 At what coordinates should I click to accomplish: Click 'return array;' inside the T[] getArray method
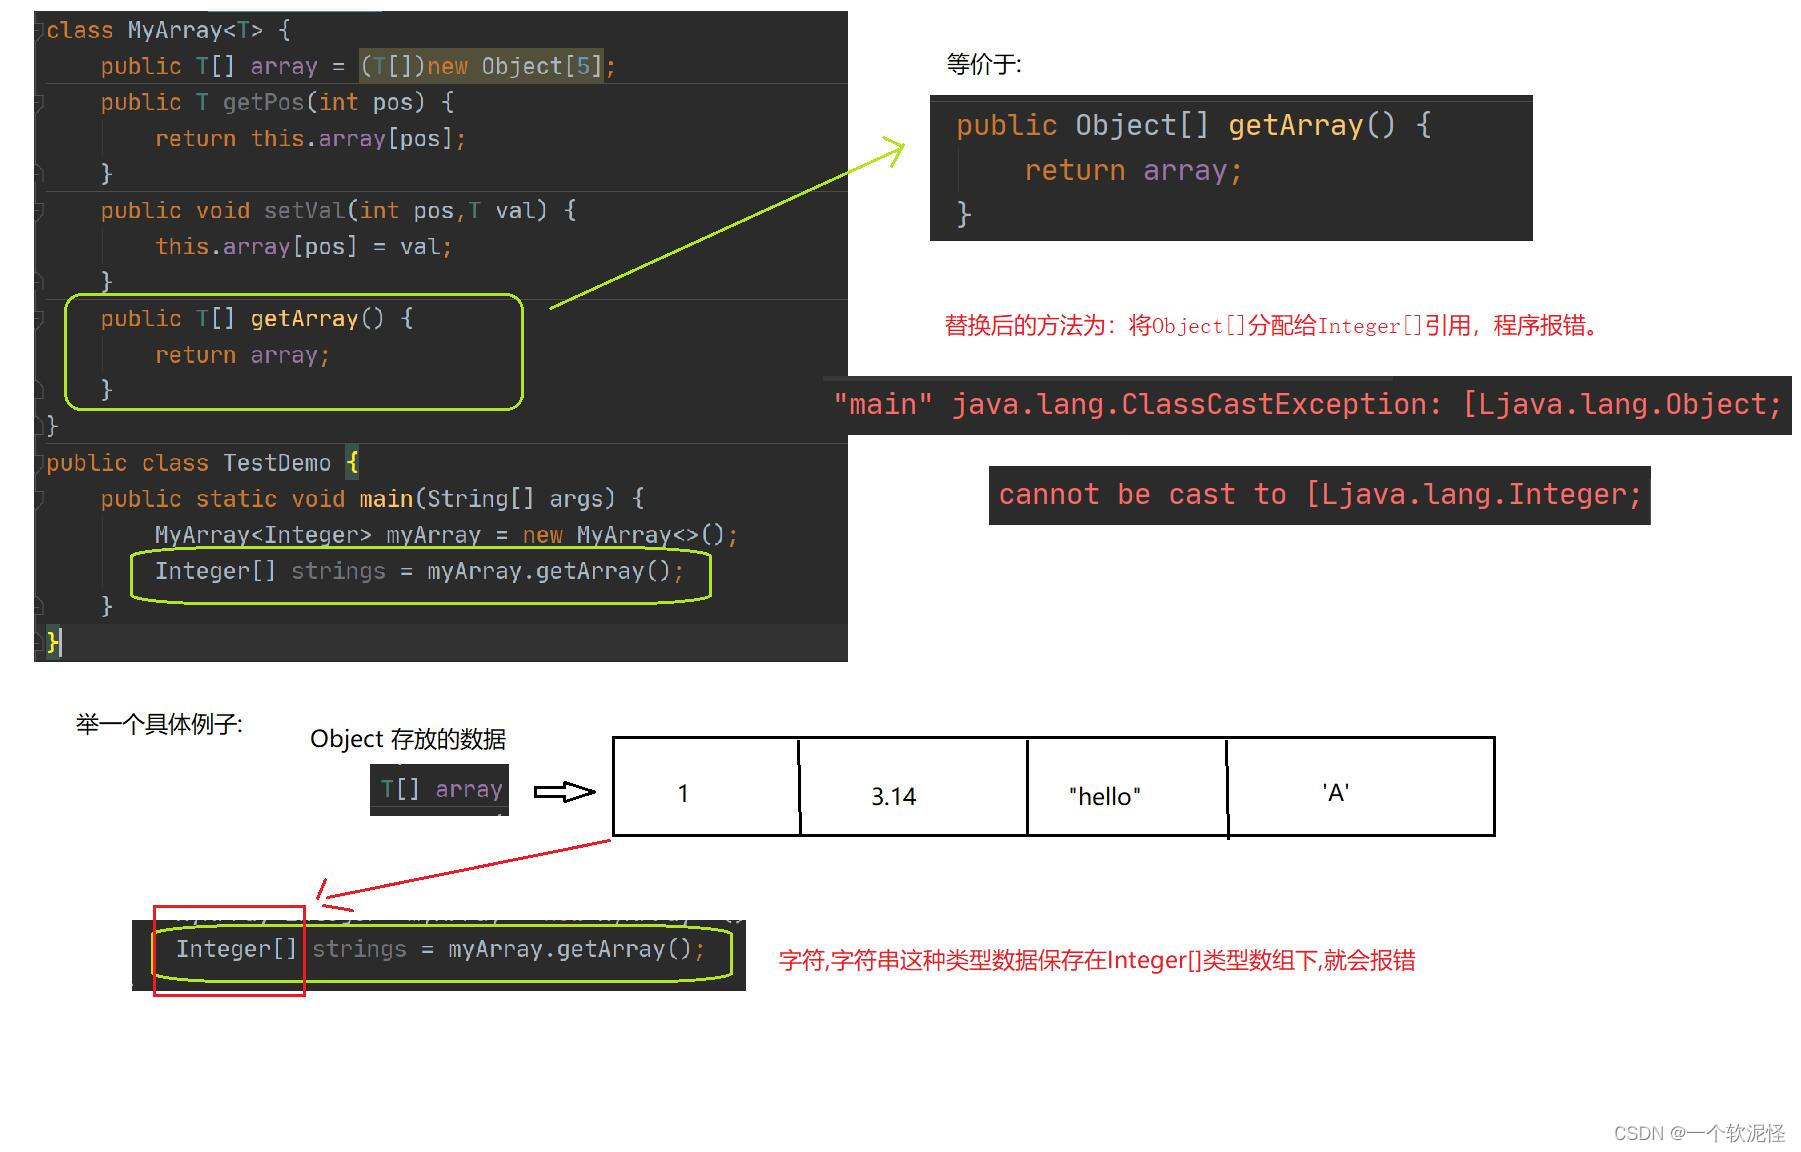(x=242, y=355)
